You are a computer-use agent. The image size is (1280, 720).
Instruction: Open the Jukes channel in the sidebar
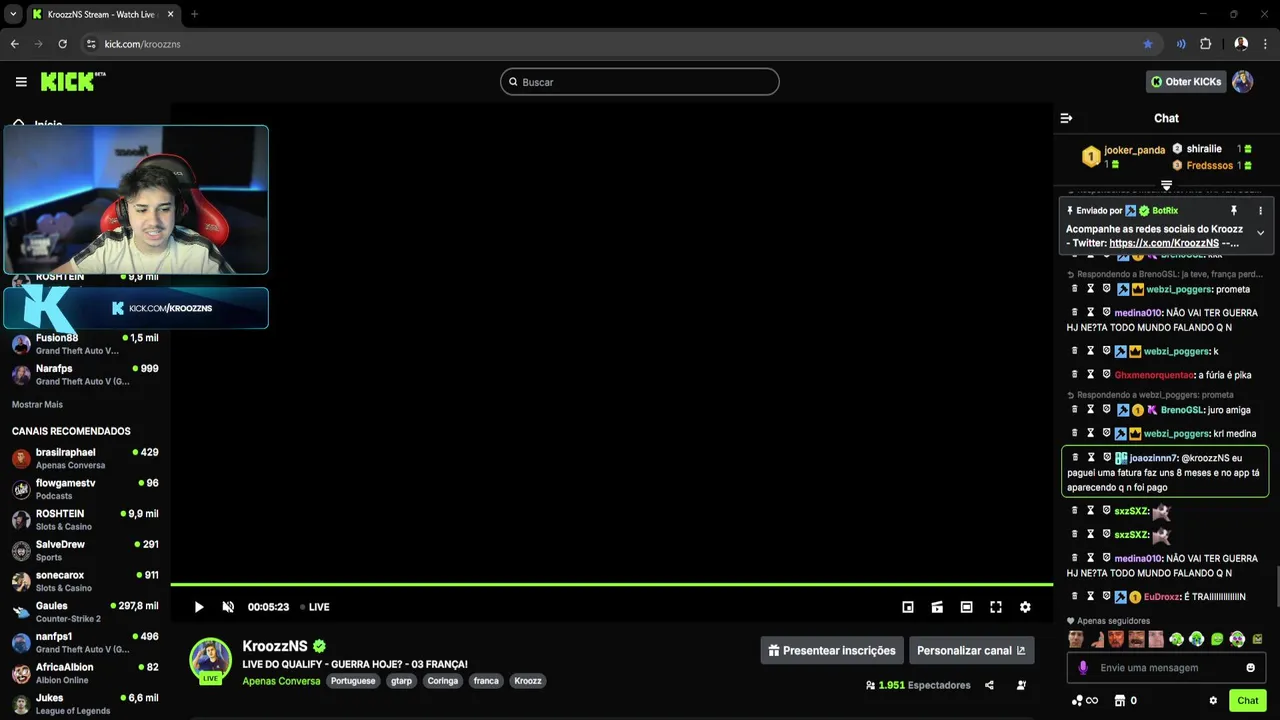[x=85, y=704]
